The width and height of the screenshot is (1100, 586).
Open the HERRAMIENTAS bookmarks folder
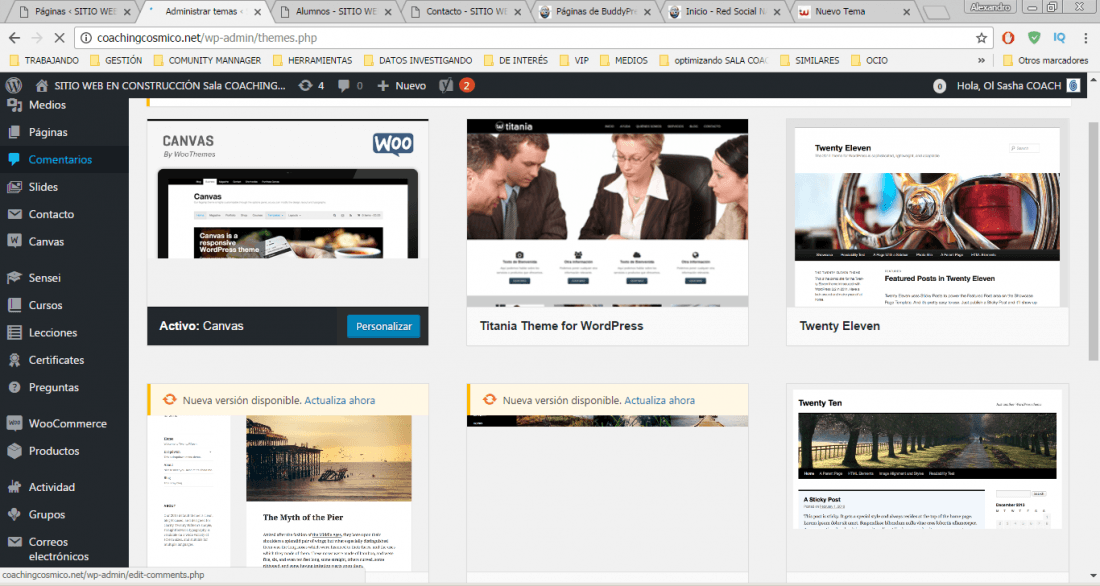[x=312, y=60]
